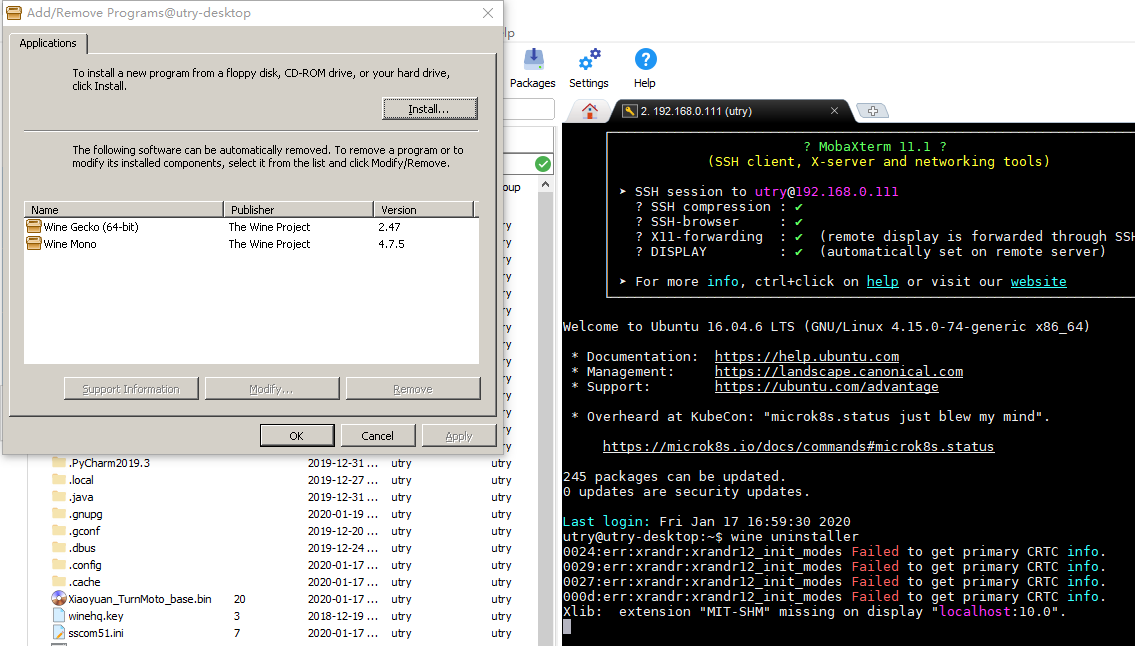Select the sscom51.ini file
The width and height of the screenshot is (1135, 646).
tap(96, 633)
